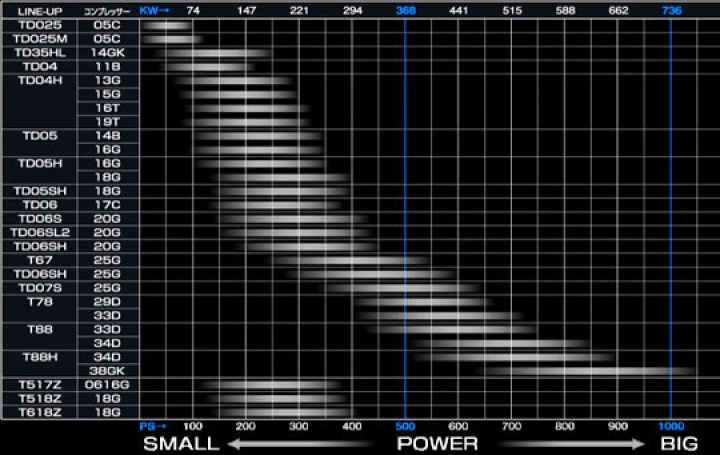Viewport: 720px width, 455px height.
Task: Click the left-pointing arrow beside SMALL
Action: click(x=300, y=443)
